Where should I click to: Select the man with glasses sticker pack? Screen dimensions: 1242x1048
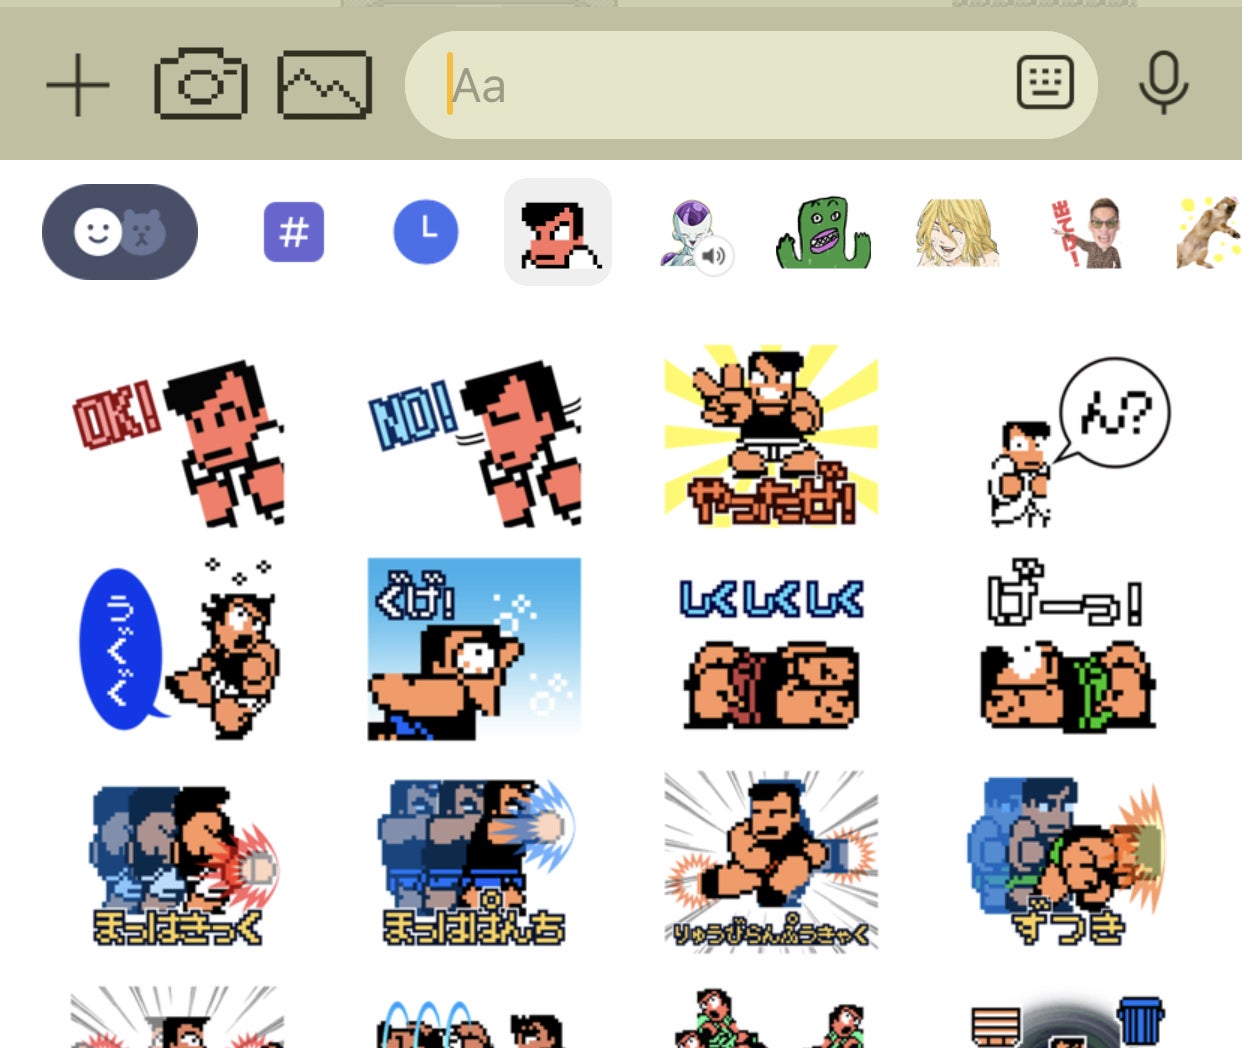pos(1090,234)
